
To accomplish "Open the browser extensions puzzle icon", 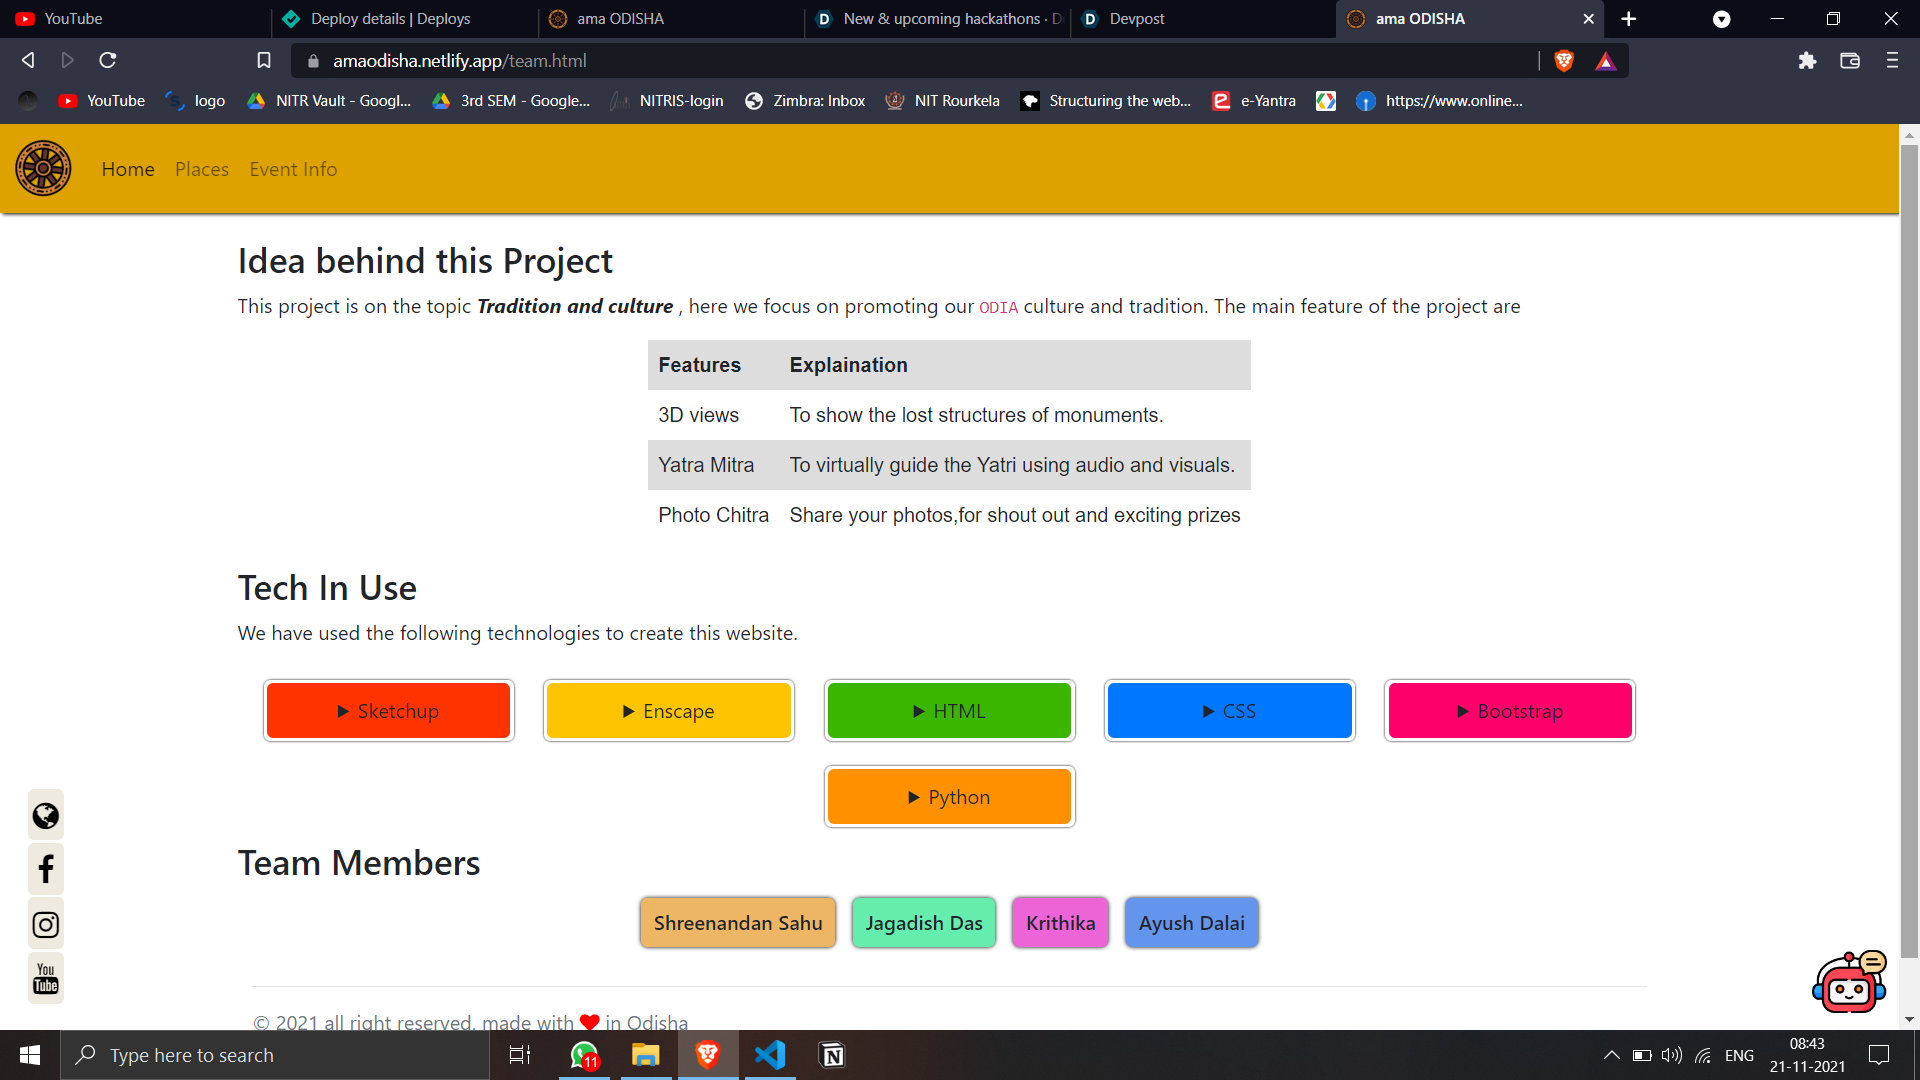I will 1807,61.
